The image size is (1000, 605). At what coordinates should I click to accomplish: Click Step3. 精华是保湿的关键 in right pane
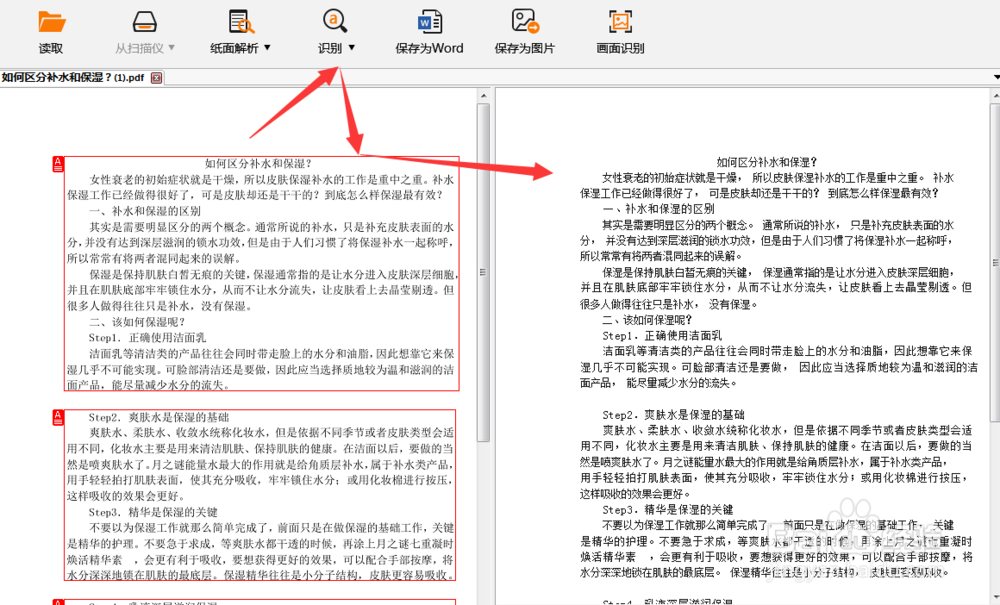668,510
